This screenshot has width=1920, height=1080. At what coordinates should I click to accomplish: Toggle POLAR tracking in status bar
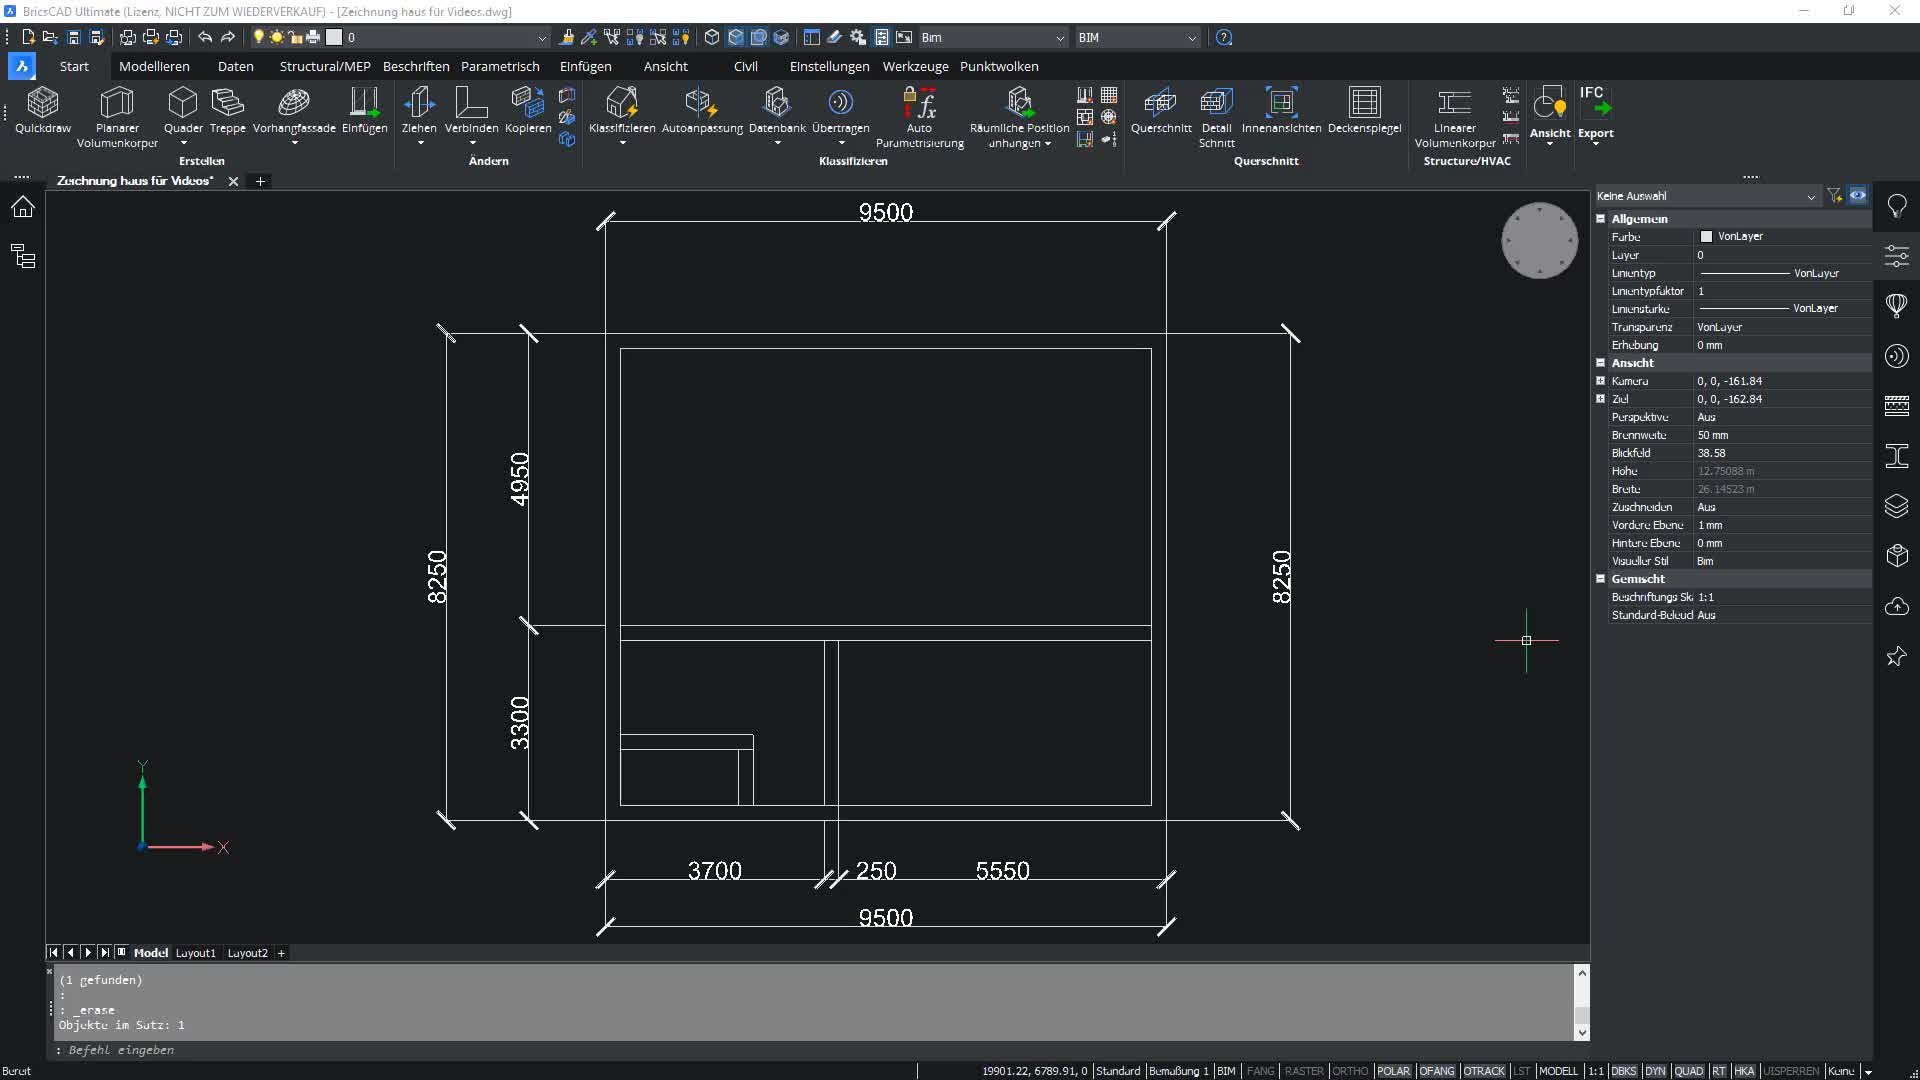(1393, 1071)
